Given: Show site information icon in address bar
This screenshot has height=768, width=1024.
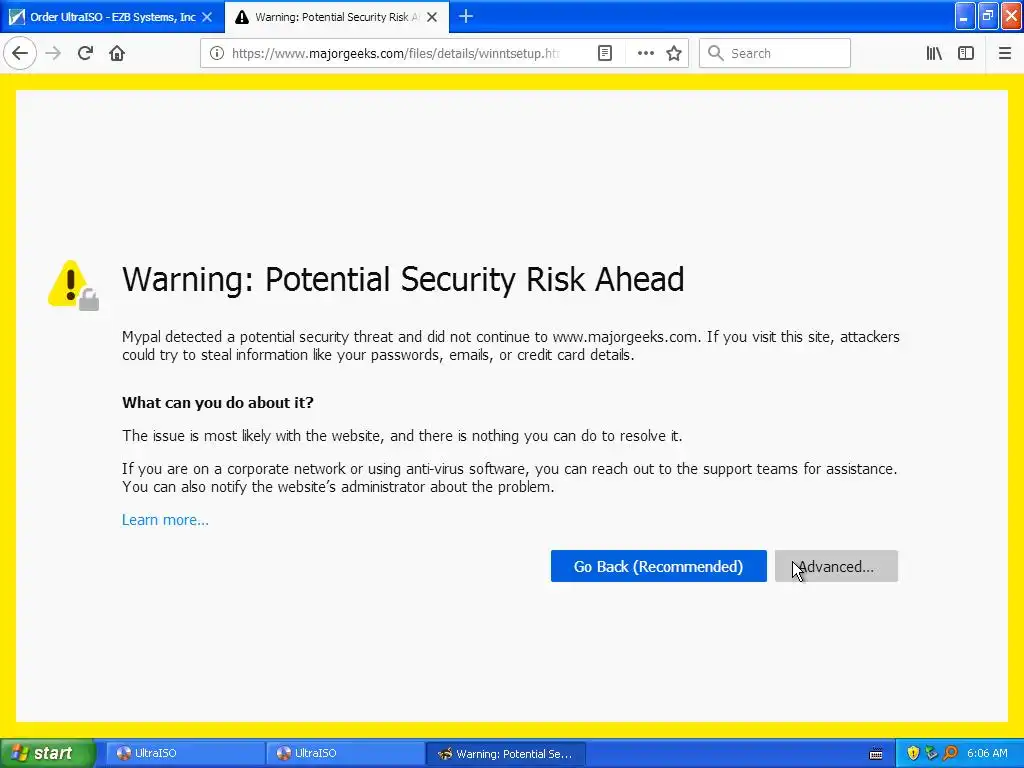Looking at the screenshot, I should coord(217,53).
